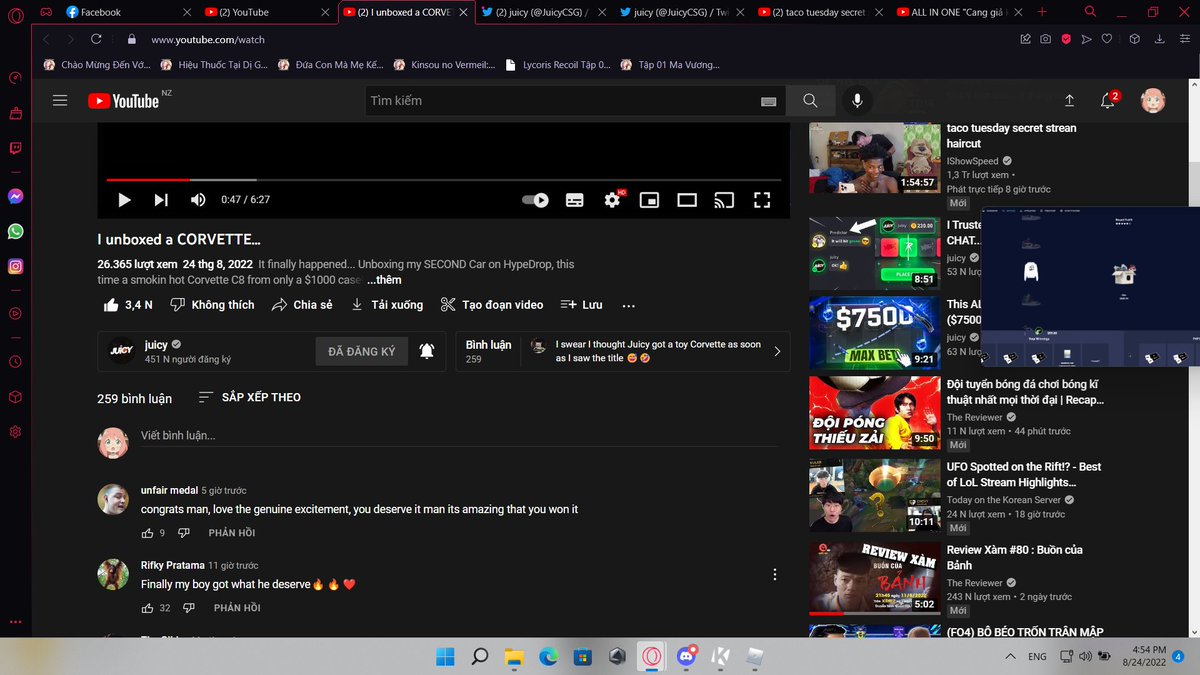Viewport: 1200px width, 675px height.
Task: Open video settings gear
Action: 612,200
